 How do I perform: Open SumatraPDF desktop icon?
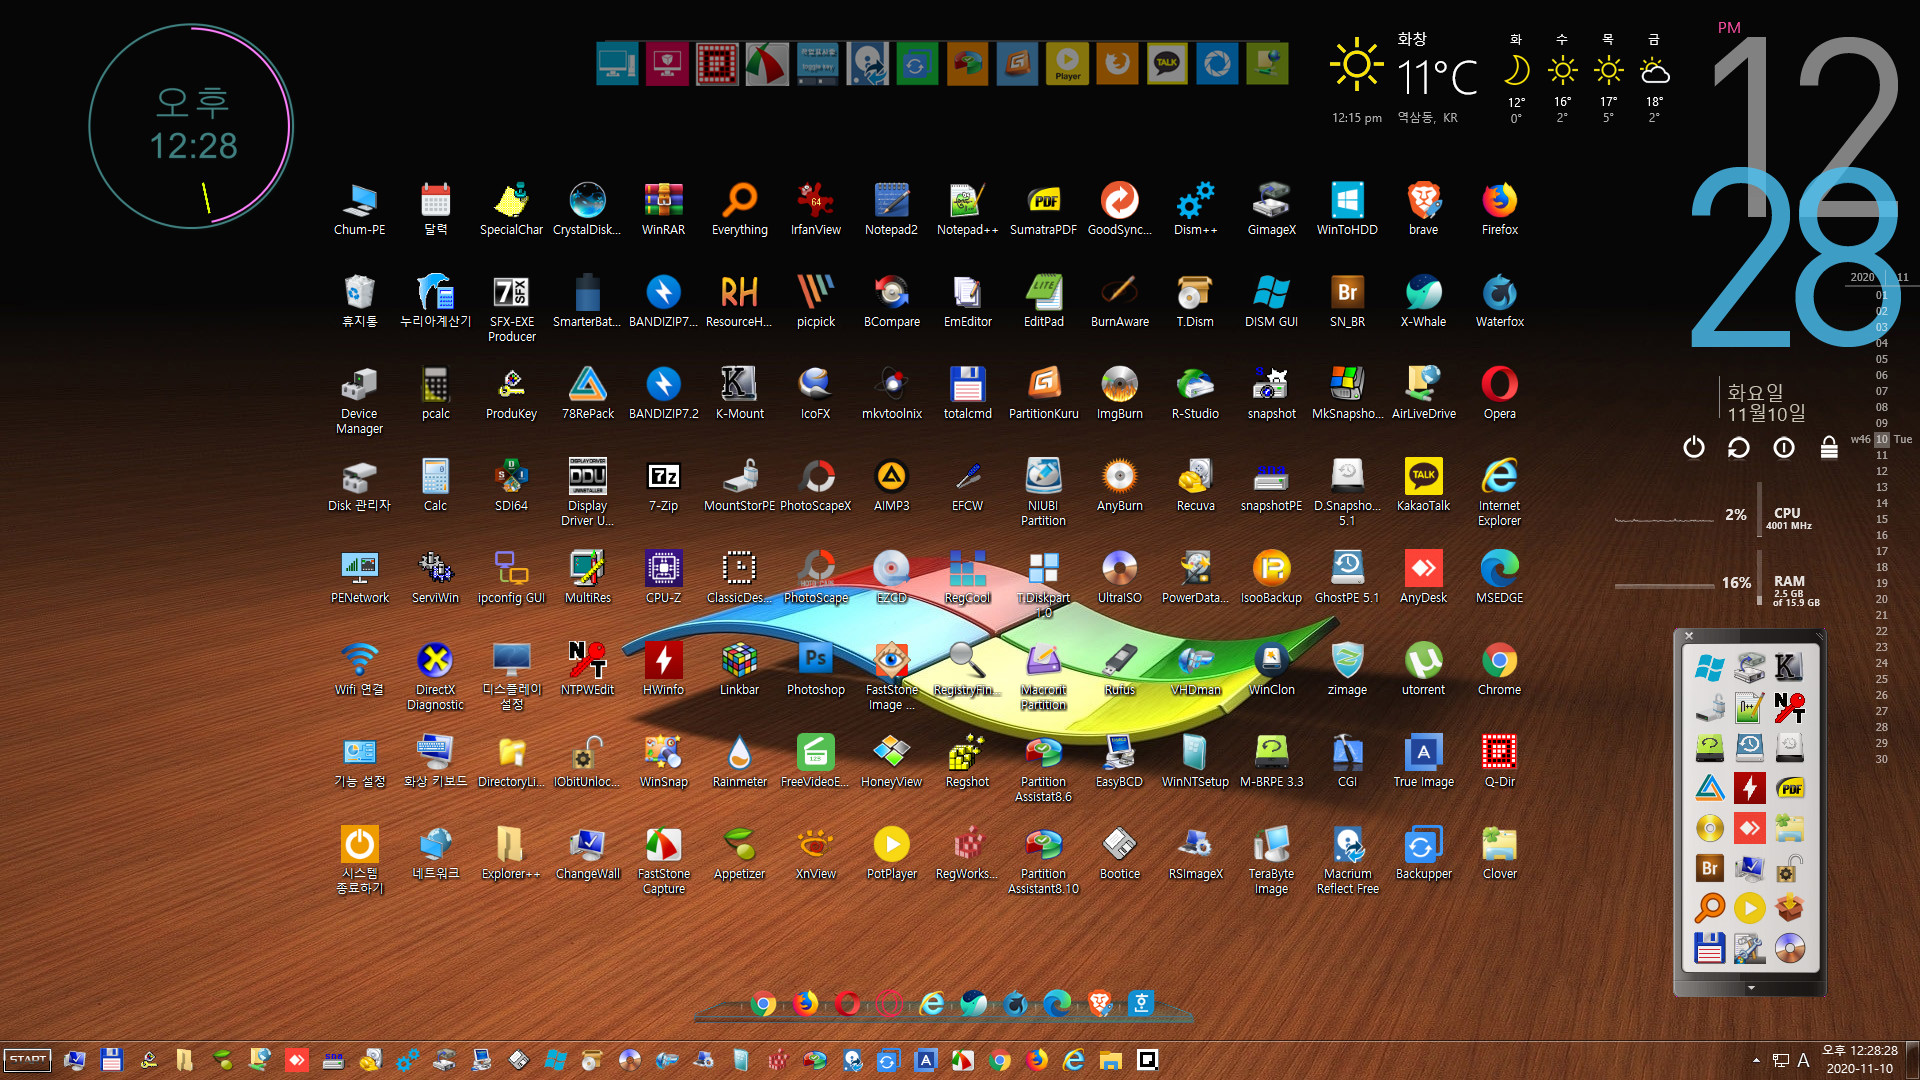1043,209
